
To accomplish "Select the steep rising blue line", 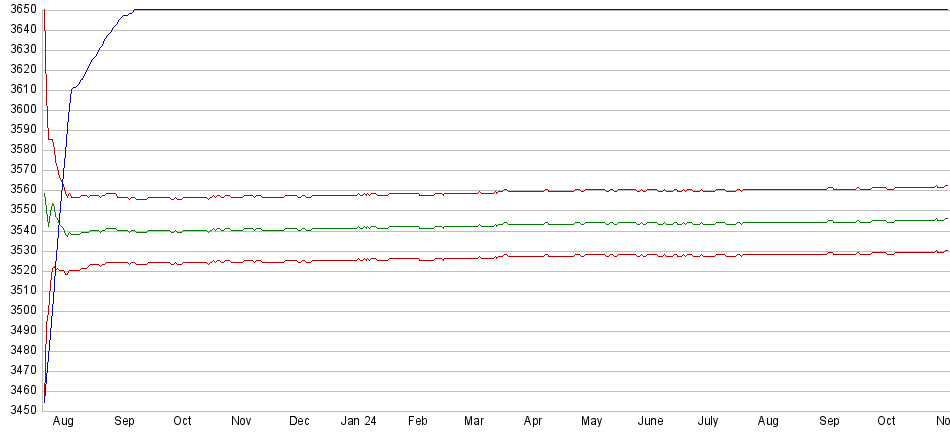I will [x=68, y=120].
